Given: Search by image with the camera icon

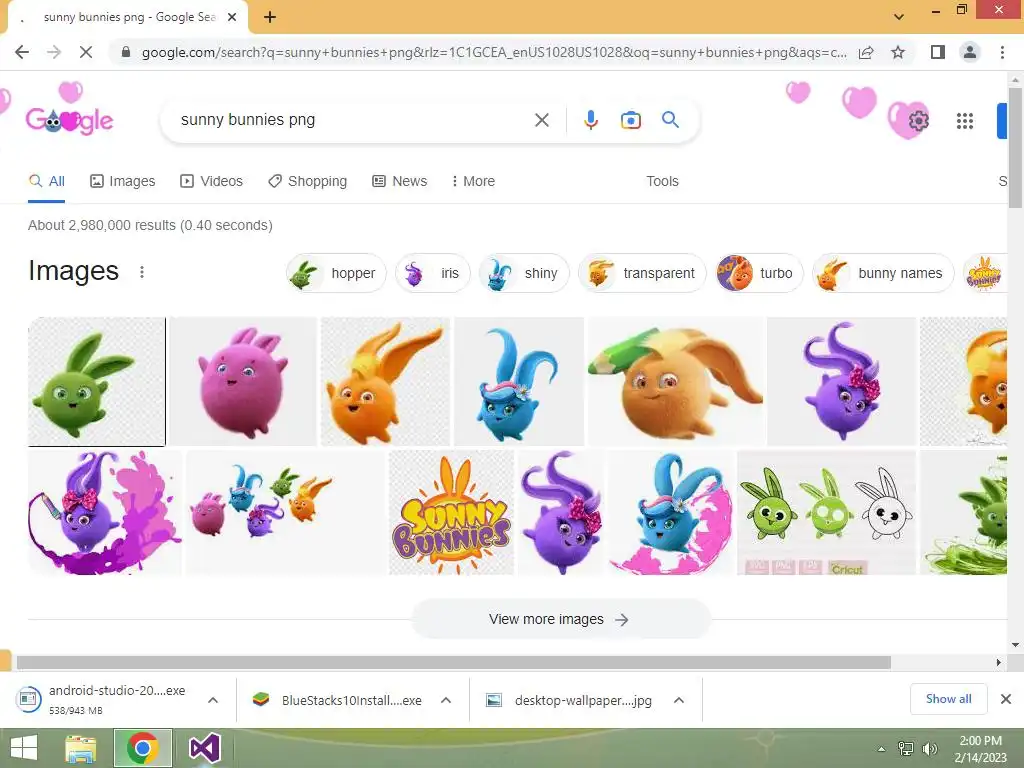Looking at the screenshot, I should click(630, 120).
